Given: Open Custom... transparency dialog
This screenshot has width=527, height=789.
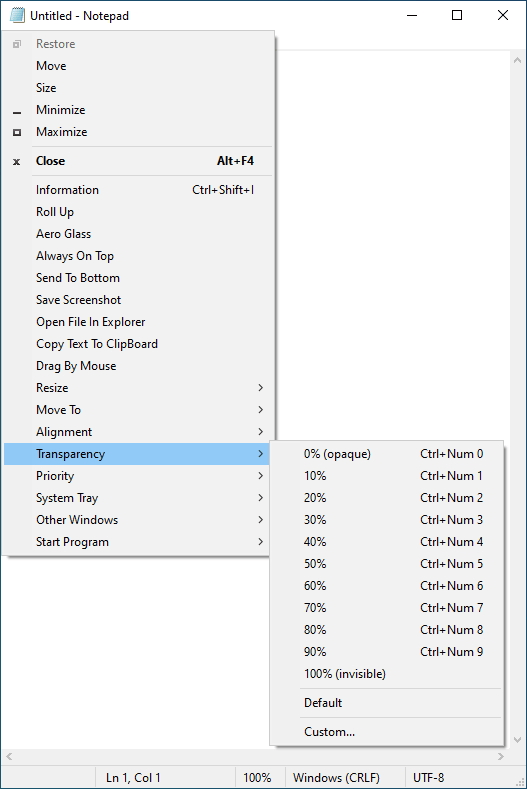Looking at the screenshot, I should (387, 732).
